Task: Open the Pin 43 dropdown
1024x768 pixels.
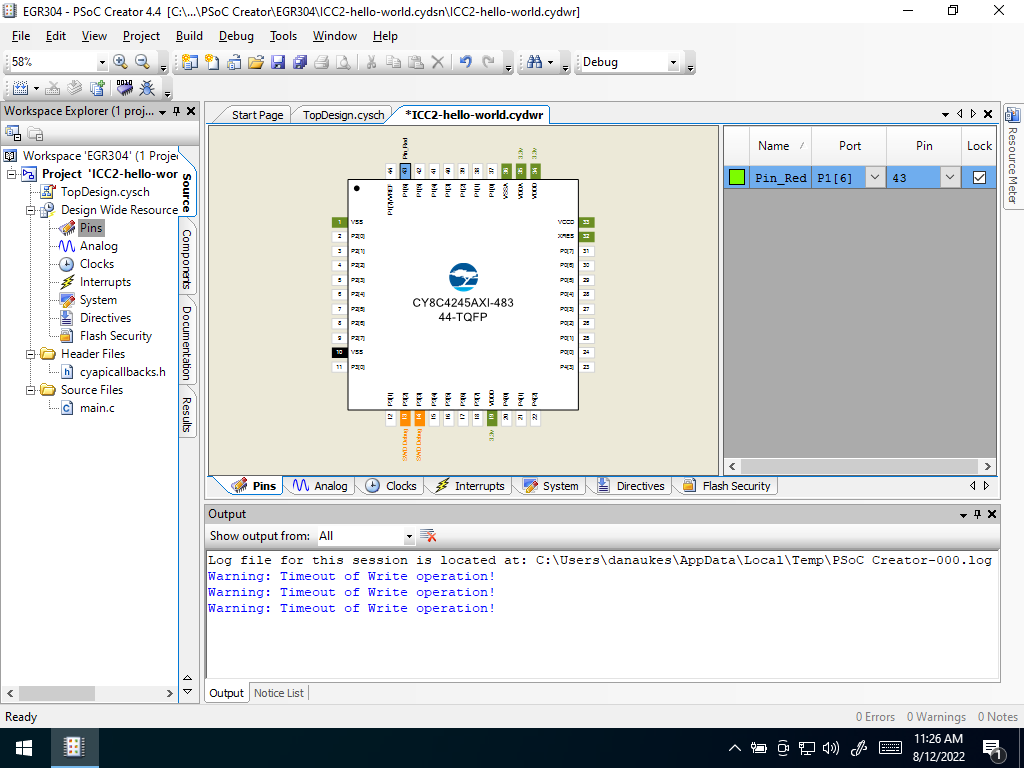Action: (x=950, y=177)
